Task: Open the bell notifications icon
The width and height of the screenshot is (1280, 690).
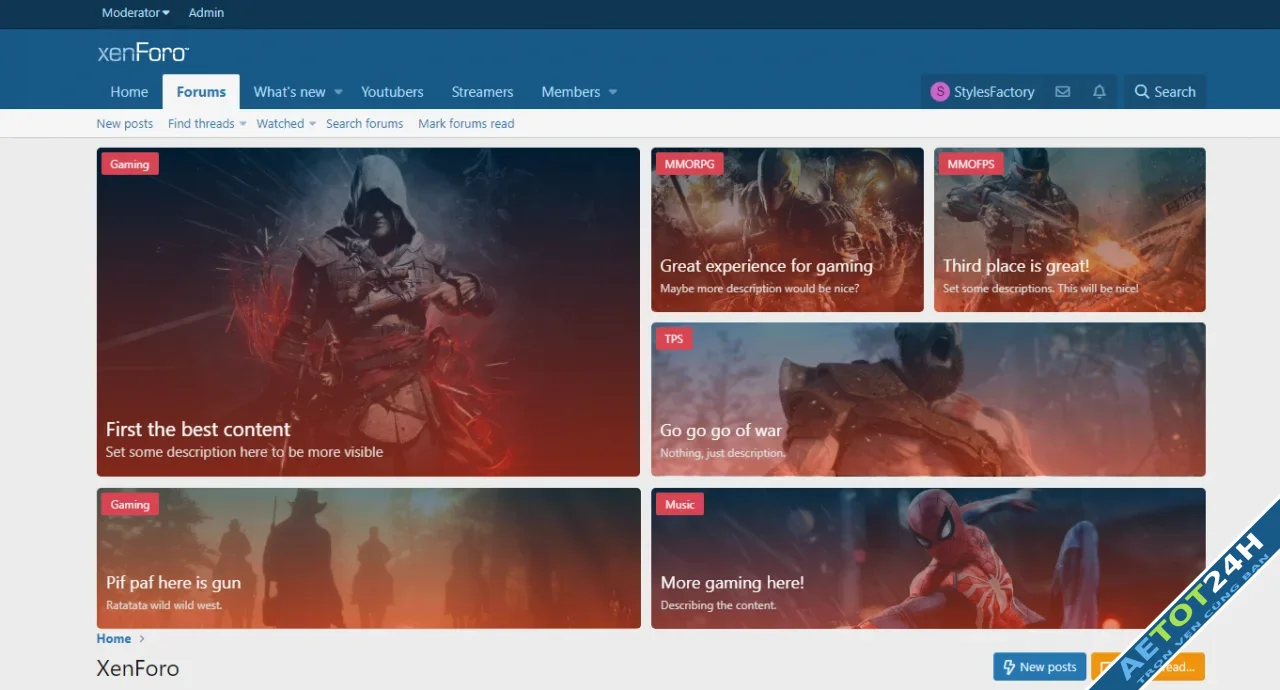Action: 1099,91
